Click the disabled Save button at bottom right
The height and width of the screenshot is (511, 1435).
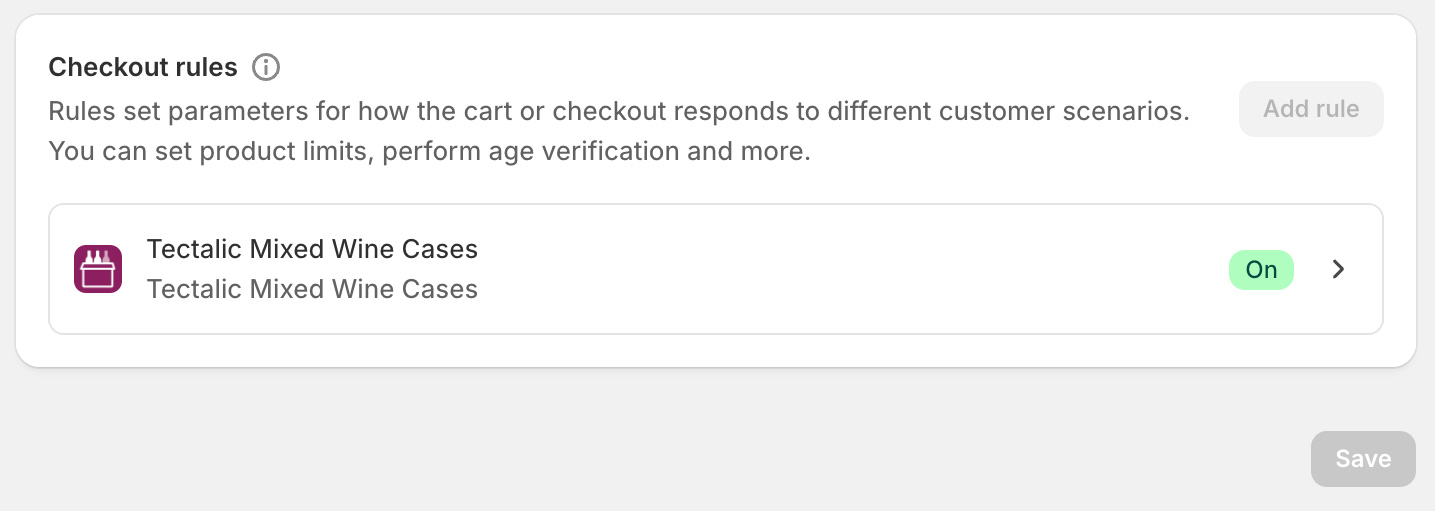pyautogui.click(x=1363, y=459)
